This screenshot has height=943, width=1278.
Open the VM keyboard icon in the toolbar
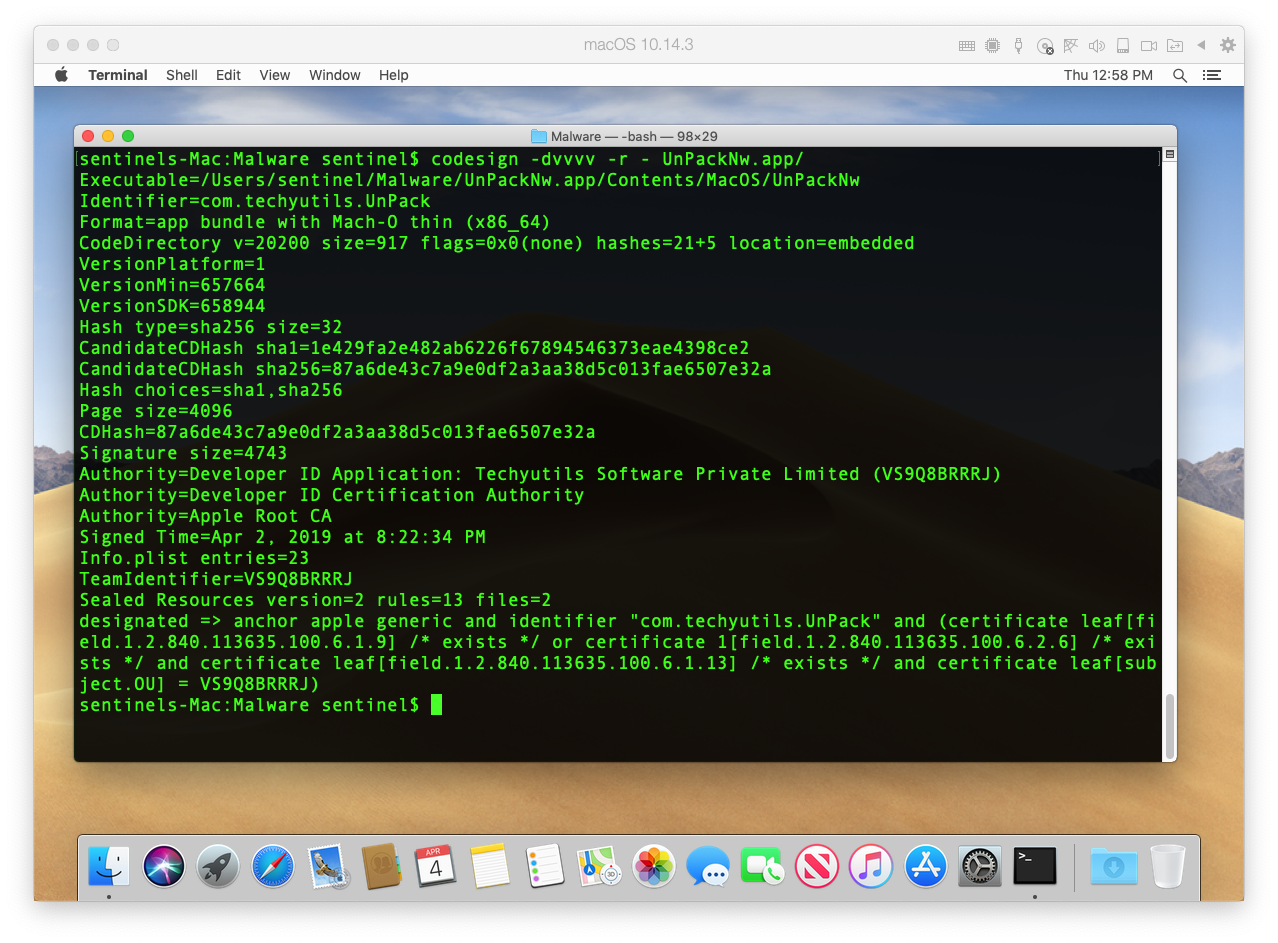pyautogui.click(x=966, y=46)
